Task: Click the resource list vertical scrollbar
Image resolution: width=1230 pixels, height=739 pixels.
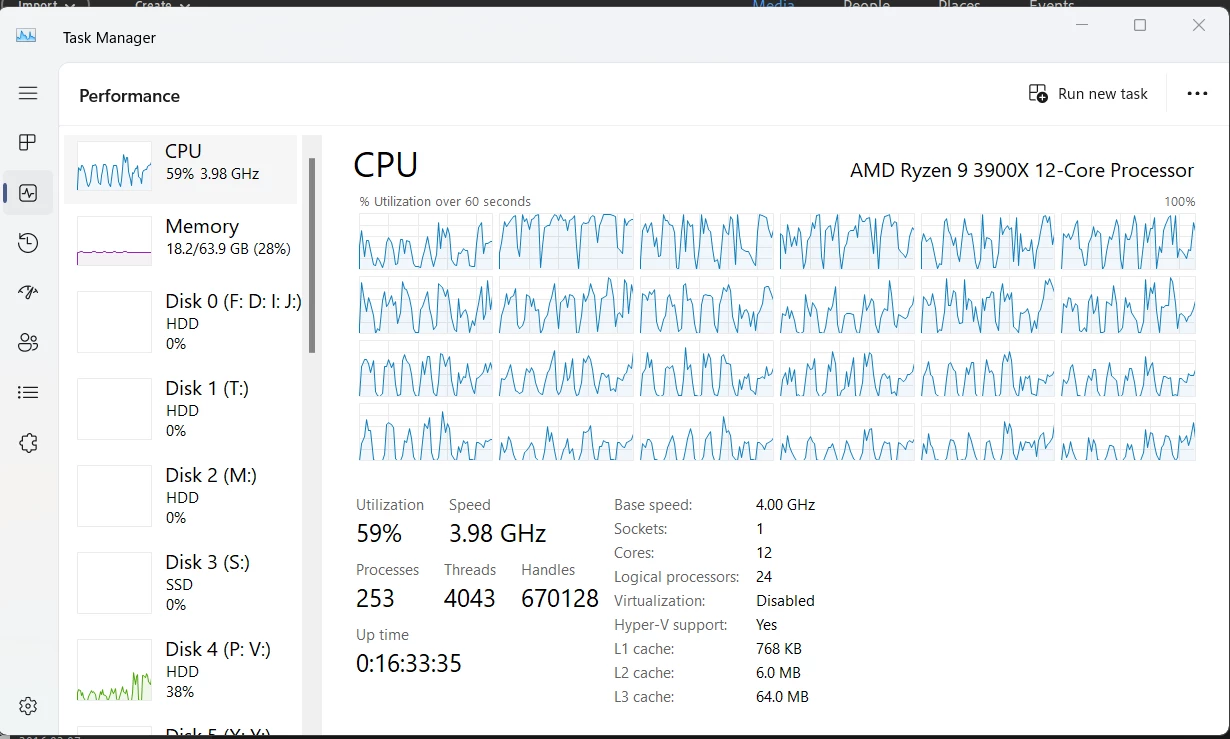Action: (312, 255)
